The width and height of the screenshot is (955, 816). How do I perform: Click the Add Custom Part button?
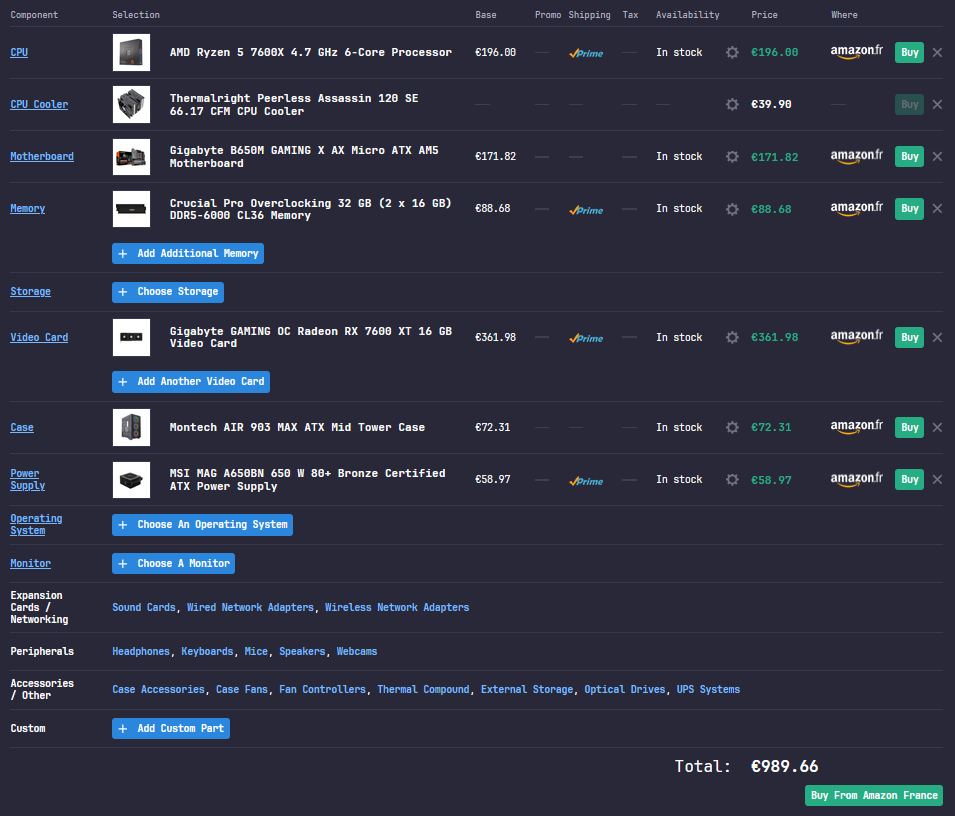tap(171, 728)
